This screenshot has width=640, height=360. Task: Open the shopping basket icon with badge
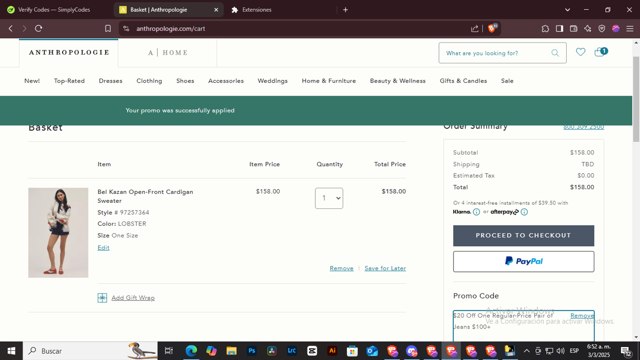click(x=600, y=52)
